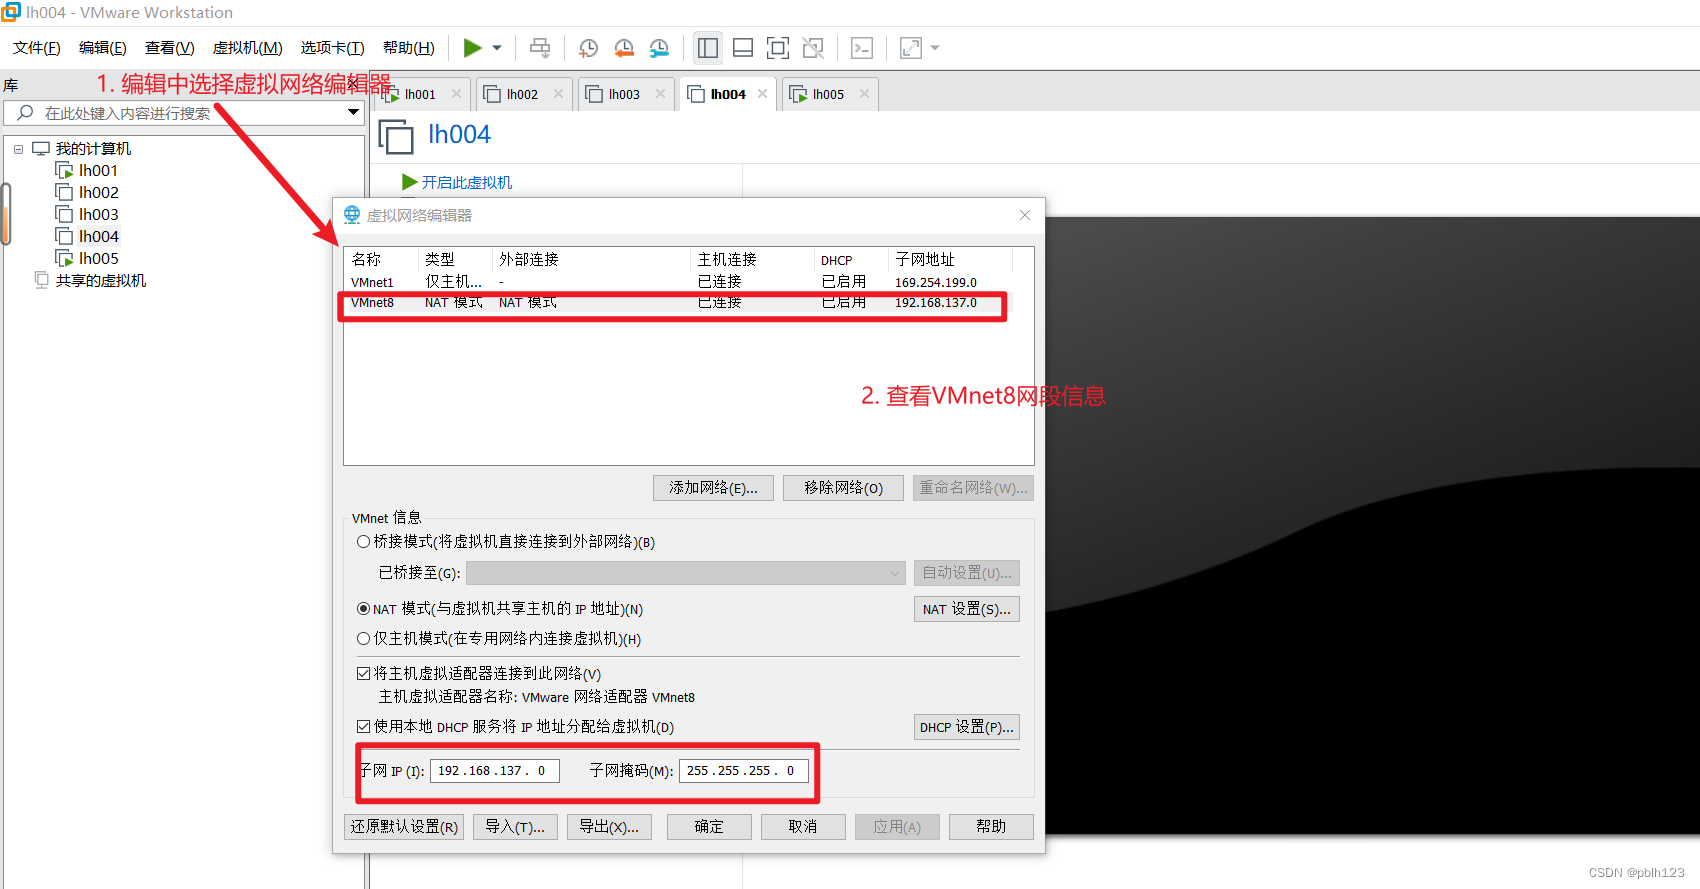Select 共享的虚拟机 in the library
This screenshot has width=1700, height=889.
tap(100, 281)
